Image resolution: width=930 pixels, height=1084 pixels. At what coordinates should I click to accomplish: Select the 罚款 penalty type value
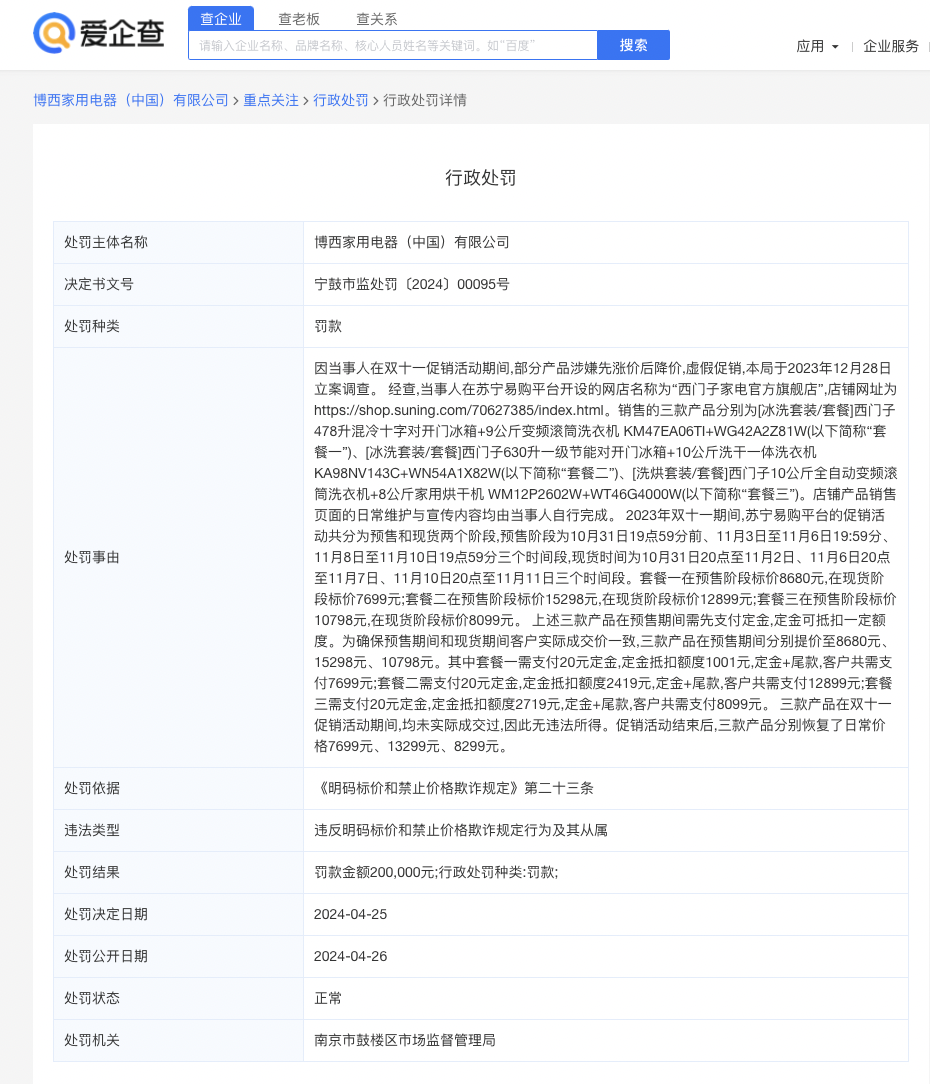click(328, 326)
